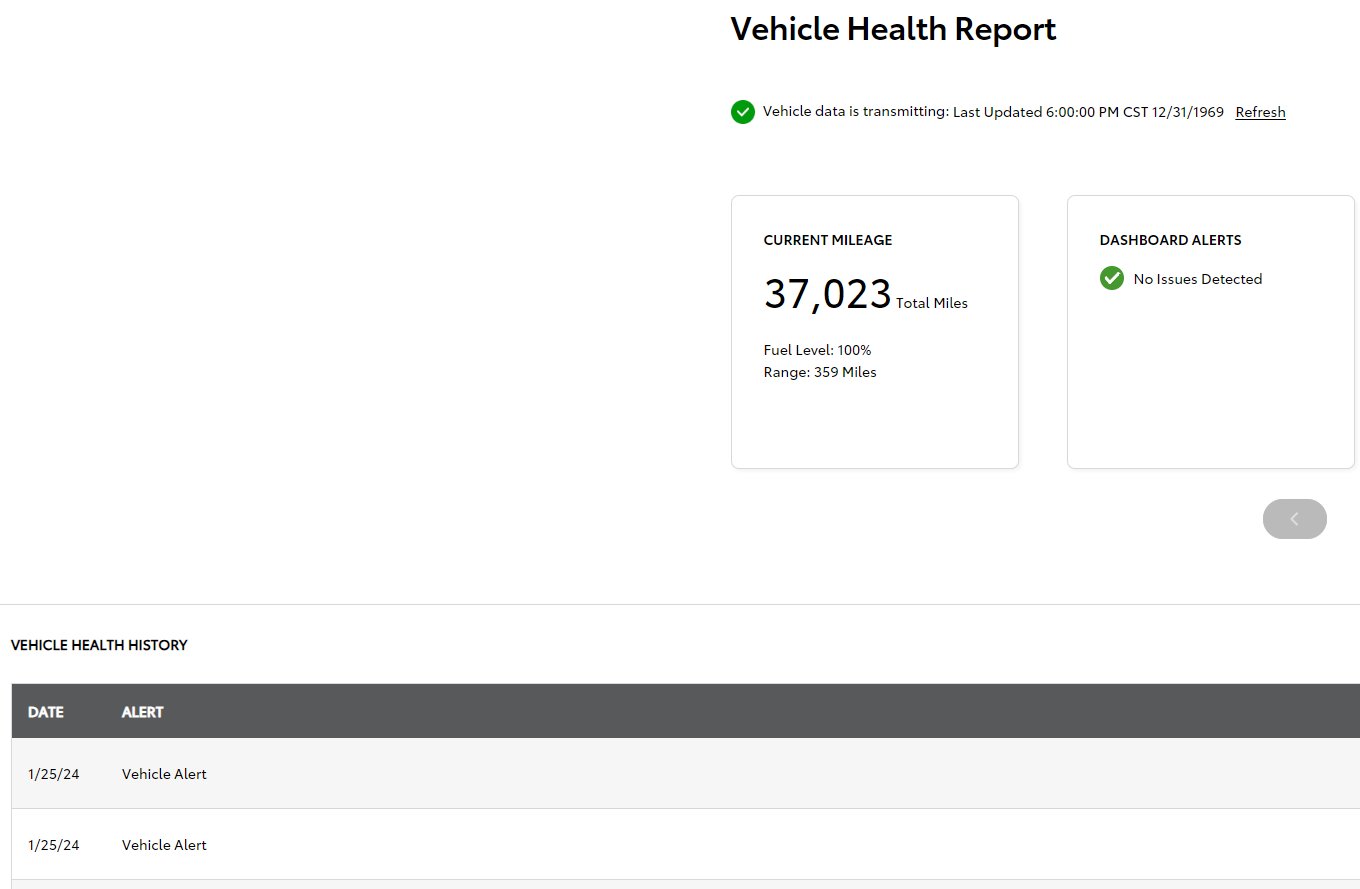This screenshot has height=889, width=1360.
Task: Click the Dashboard Alerts card title
Action: [x=1170, y=240]
